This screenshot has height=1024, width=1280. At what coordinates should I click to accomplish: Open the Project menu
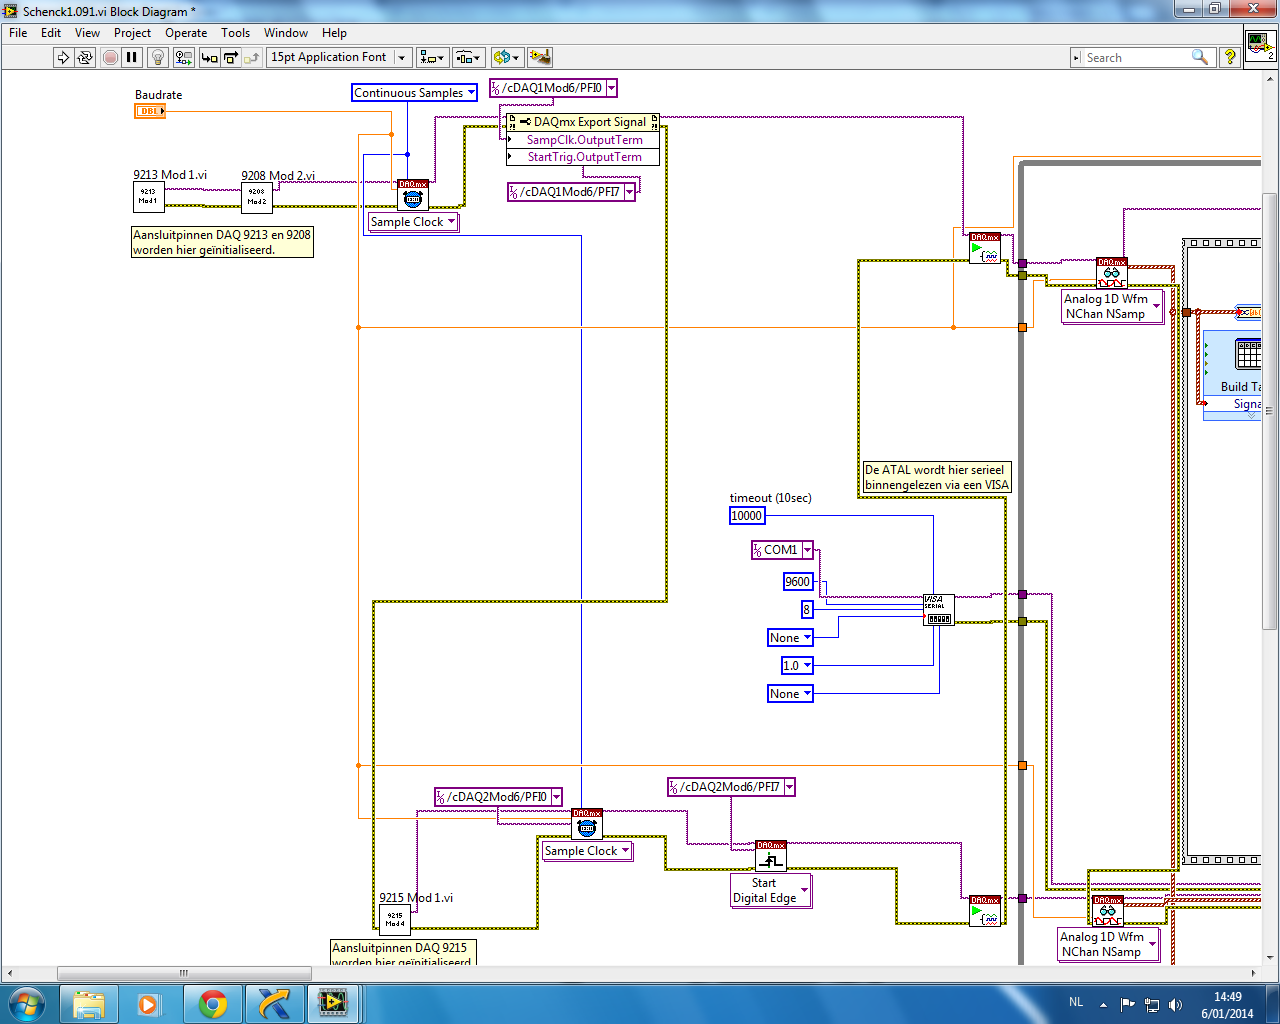(x=132, y=33)
